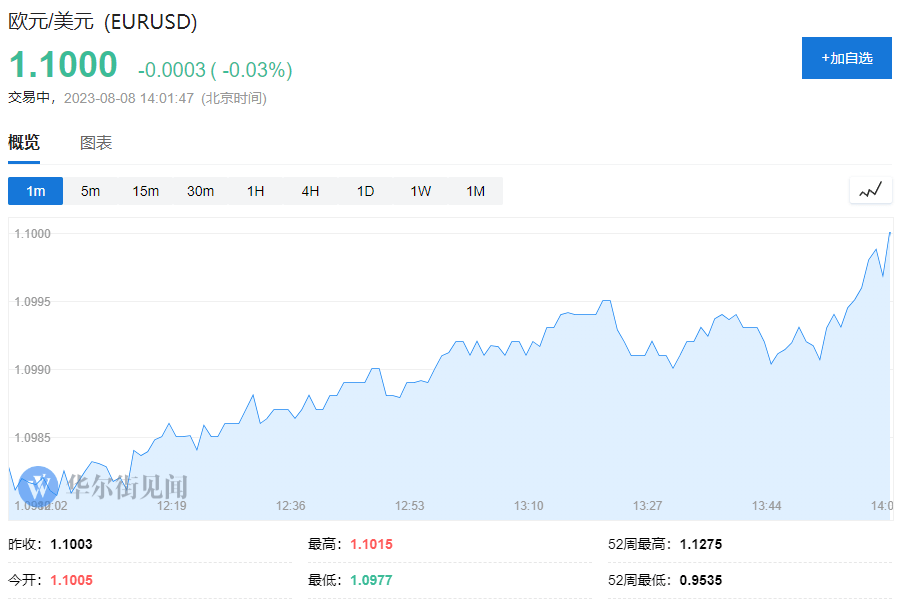912x615 pixels.
Task: Set chart period to 1H
Action: coord(256,191)
